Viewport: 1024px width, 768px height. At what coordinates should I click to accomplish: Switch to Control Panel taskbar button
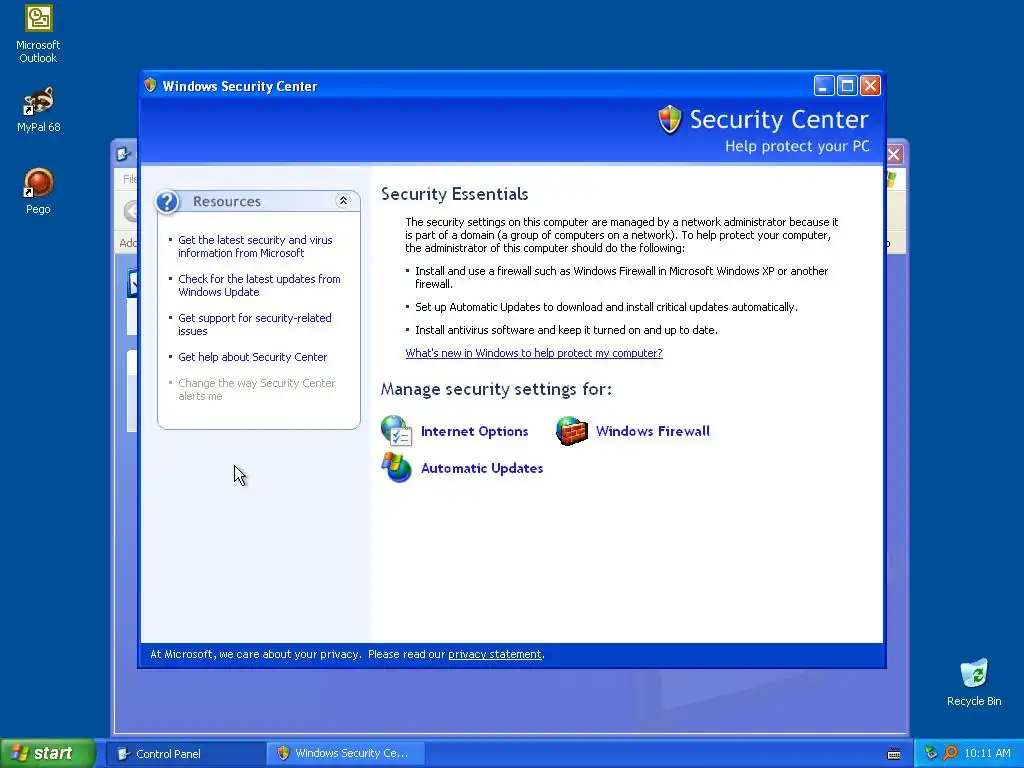(185, 754)
